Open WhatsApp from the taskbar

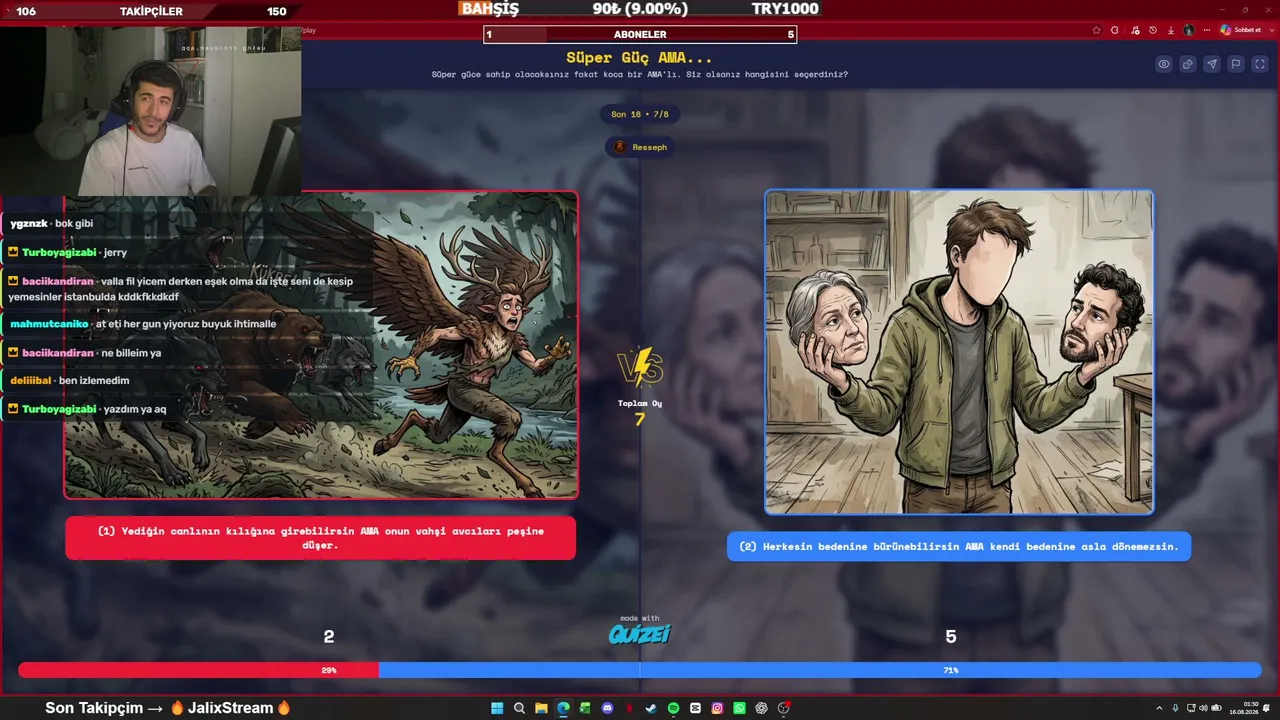coord(739,708)
